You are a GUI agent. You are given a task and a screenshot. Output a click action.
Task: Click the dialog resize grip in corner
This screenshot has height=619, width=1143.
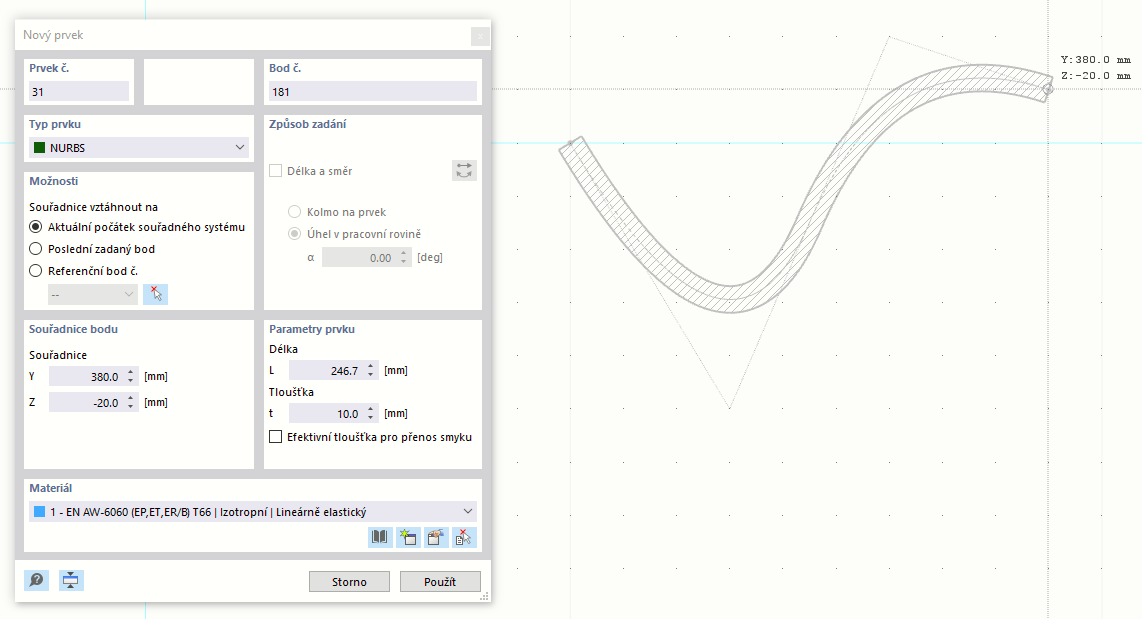pyautogui.click(x=484, y=596)
